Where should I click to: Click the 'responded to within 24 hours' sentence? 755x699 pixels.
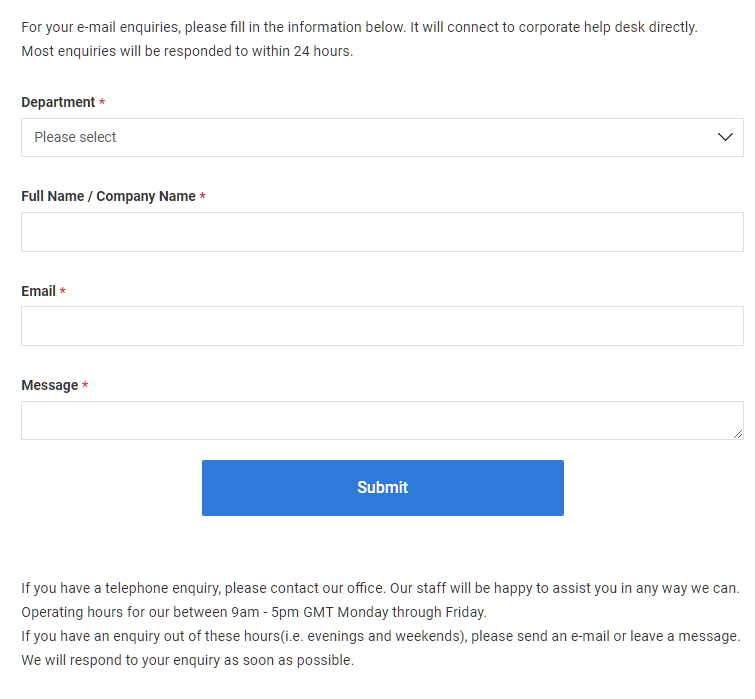click(x=187, y=51)
